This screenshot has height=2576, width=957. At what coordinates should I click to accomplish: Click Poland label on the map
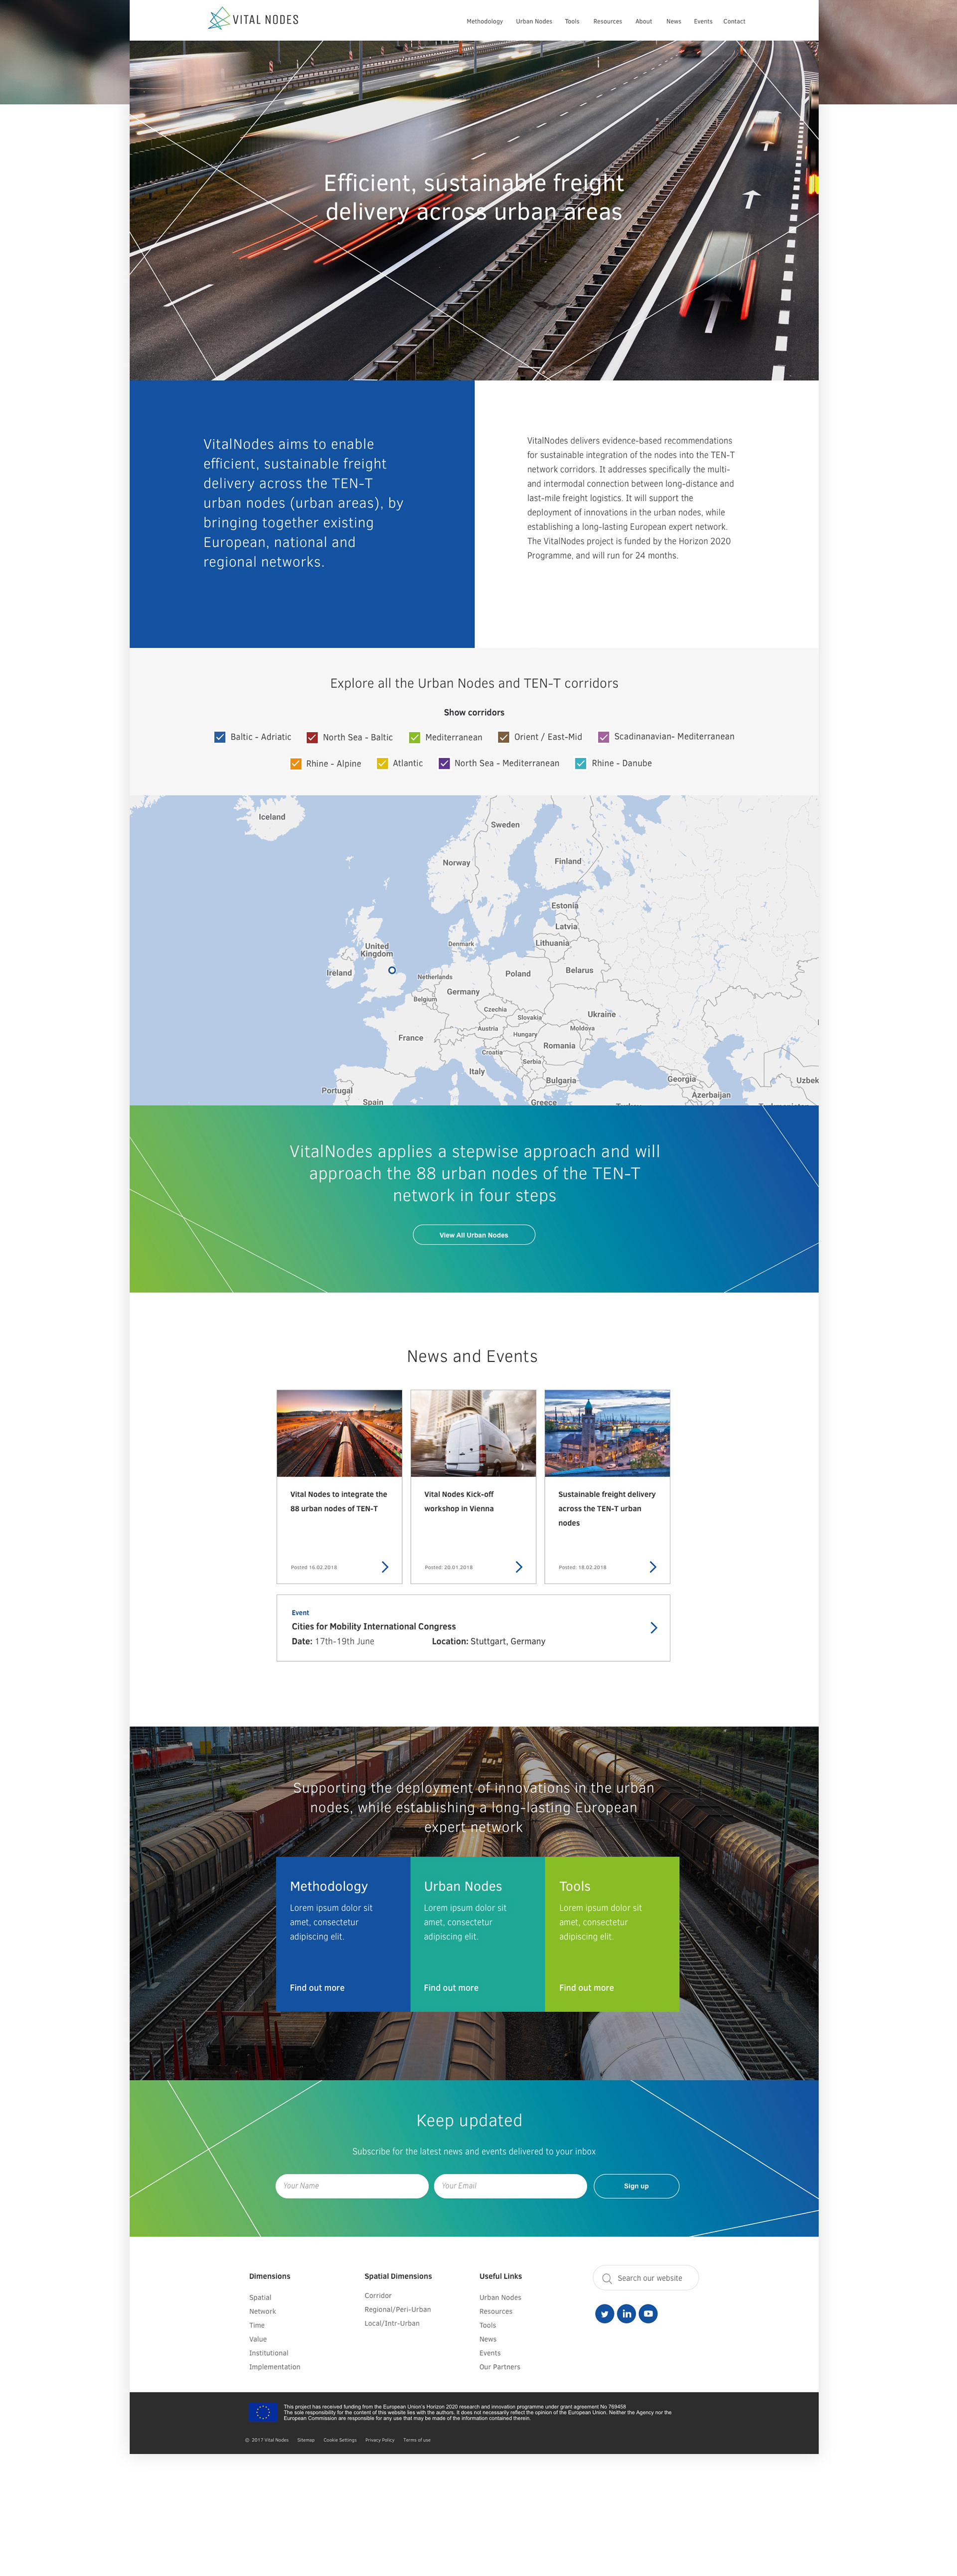518,973
